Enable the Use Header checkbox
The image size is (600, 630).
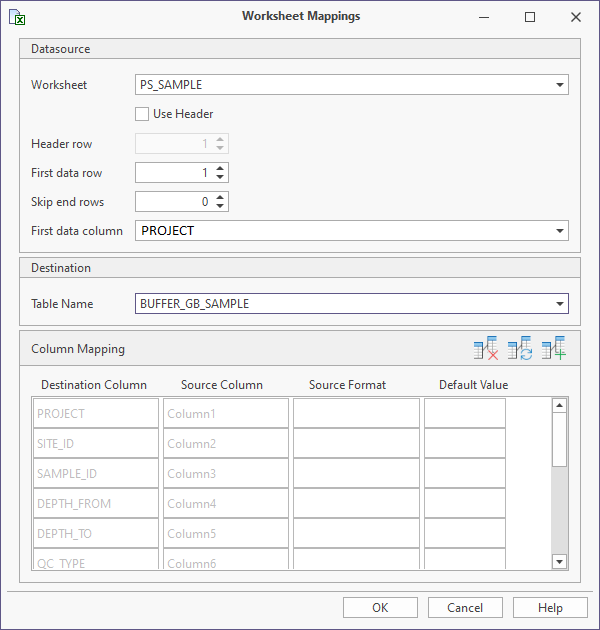point(142,114)
